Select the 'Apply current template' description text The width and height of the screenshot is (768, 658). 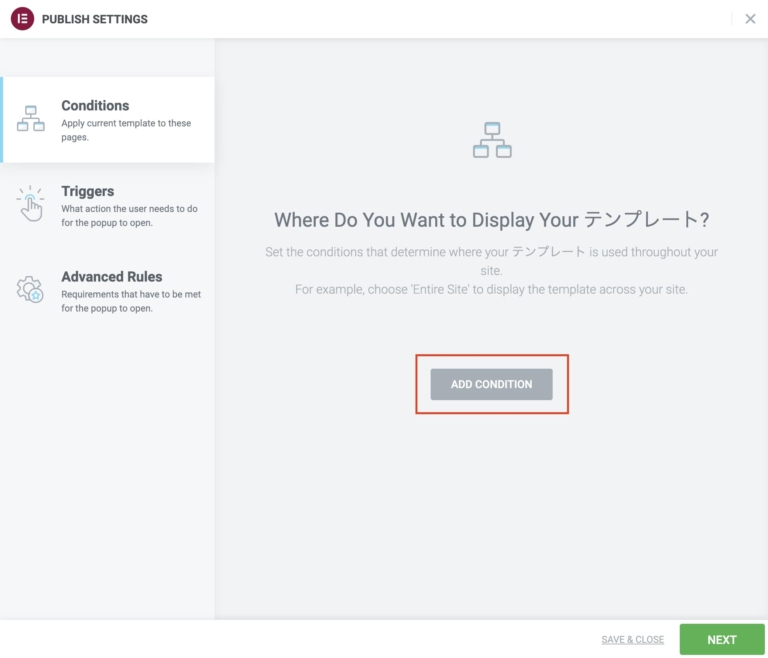(x=126, y=130)
